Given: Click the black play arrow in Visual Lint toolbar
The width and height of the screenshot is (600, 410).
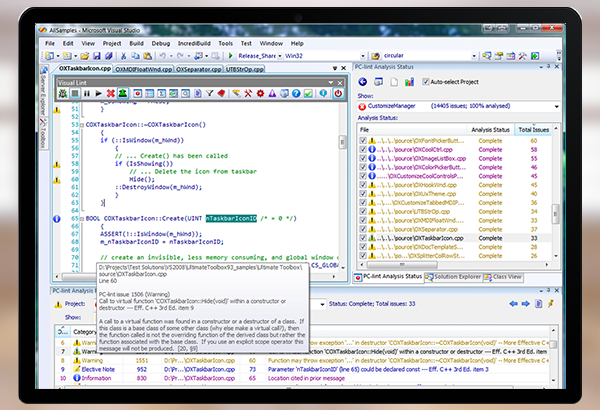Looking at the screenshot, I should [99, 93].
